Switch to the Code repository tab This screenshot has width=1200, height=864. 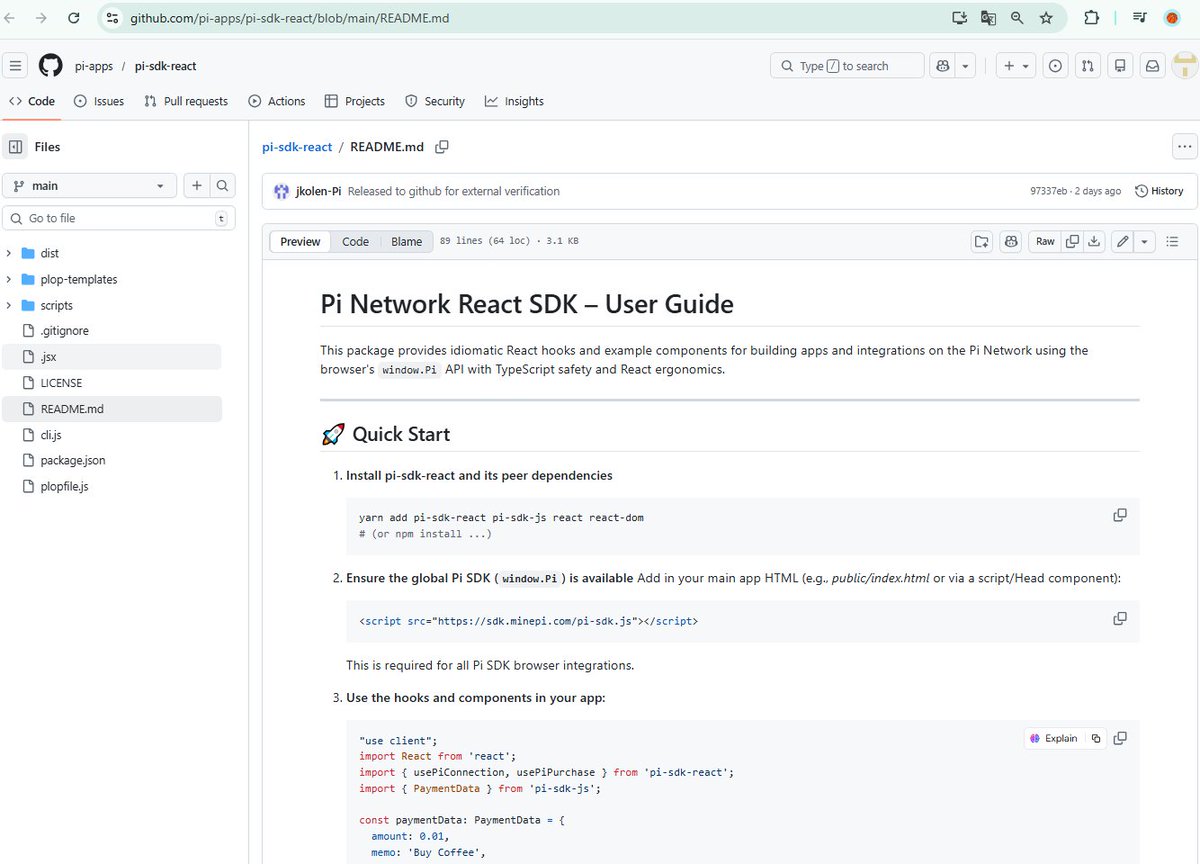click(x=32, y=101)
